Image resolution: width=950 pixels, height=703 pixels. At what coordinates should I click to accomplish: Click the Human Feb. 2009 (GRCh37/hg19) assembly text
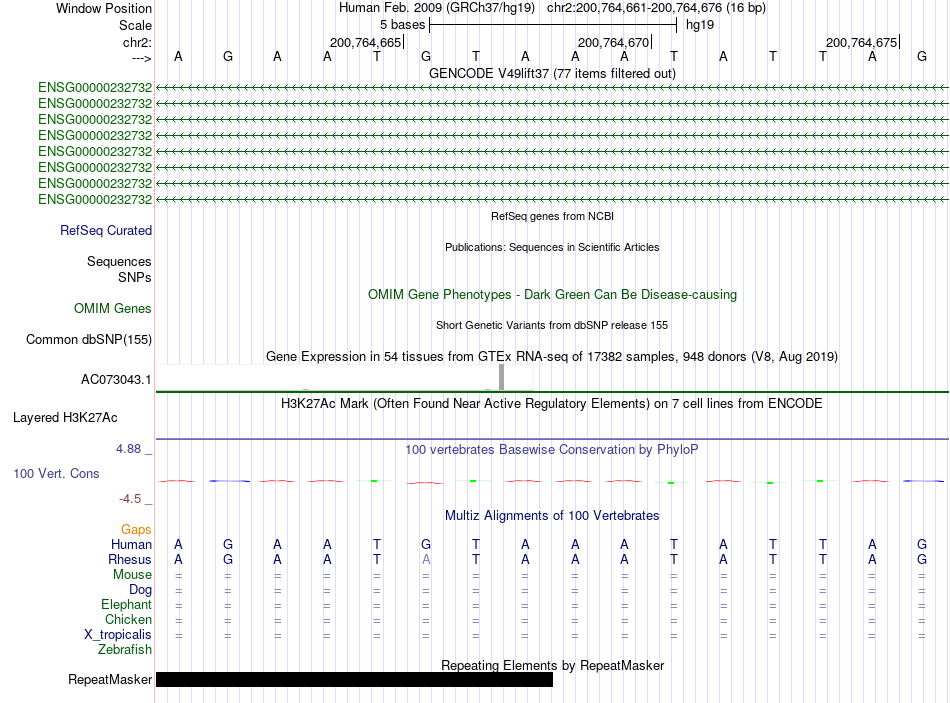tap(437, 8)
